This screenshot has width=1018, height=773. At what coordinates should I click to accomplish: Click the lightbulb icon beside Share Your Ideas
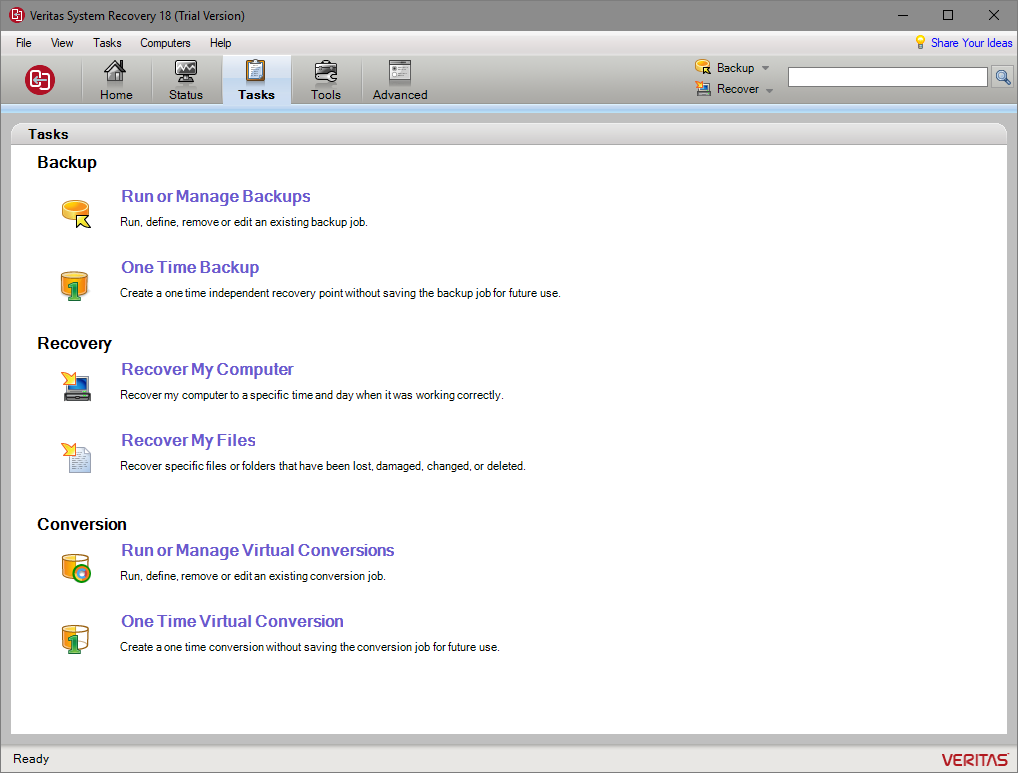point(920,42)
